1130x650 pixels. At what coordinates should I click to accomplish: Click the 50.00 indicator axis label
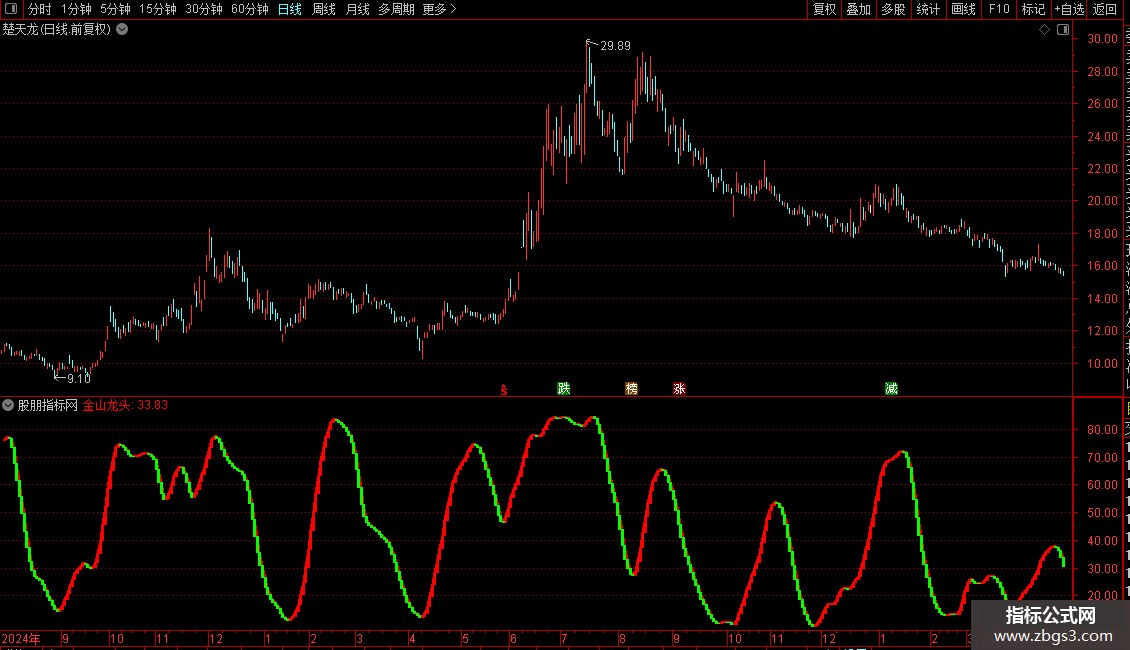point(1103,513)
